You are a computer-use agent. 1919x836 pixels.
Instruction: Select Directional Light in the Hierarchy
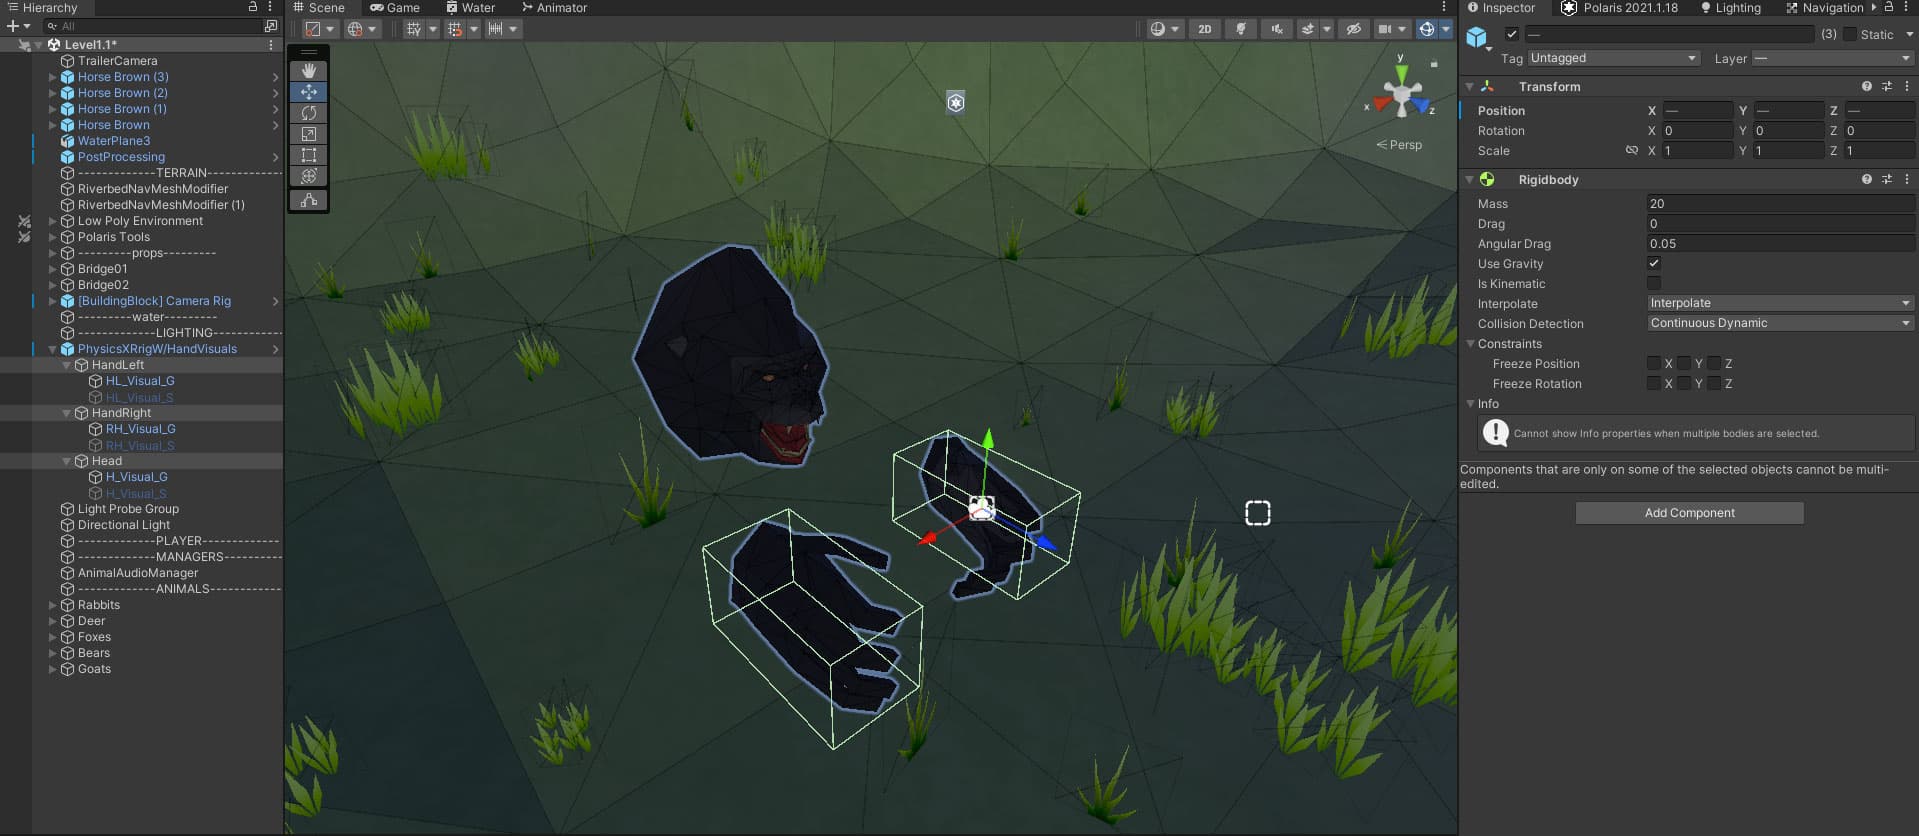[x=124, y=525]
